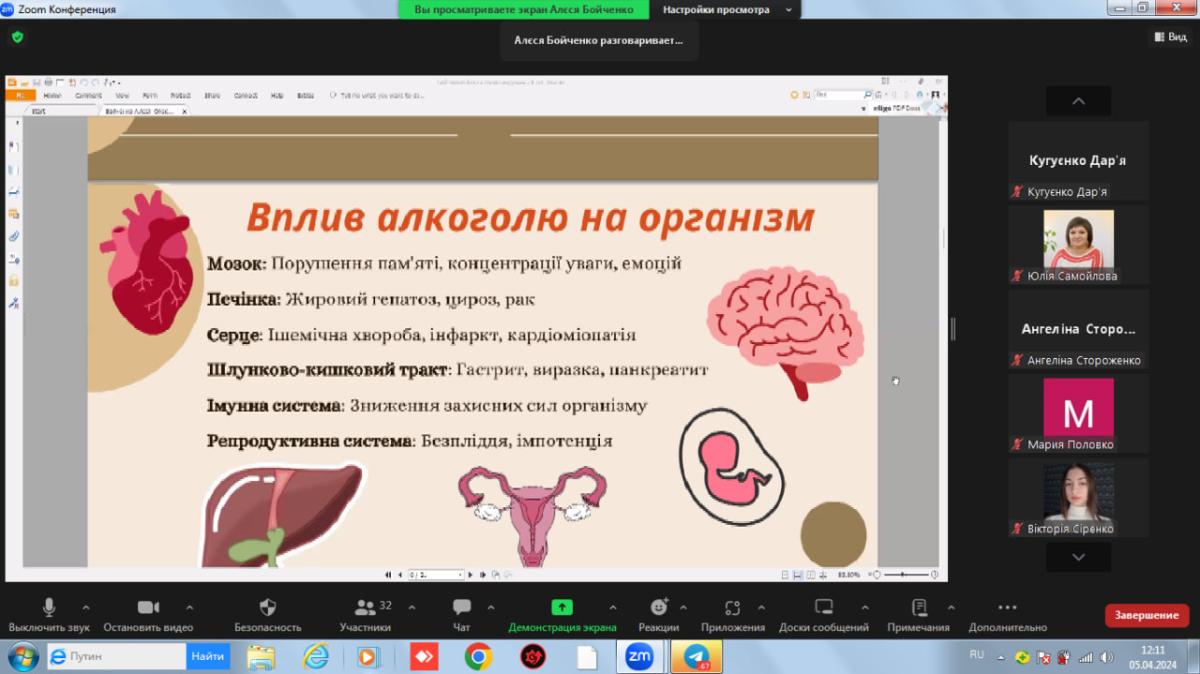
Task: Open Whiteboards (Доски сообщений)
Action: pyautogui.click(x=824, y=608)
